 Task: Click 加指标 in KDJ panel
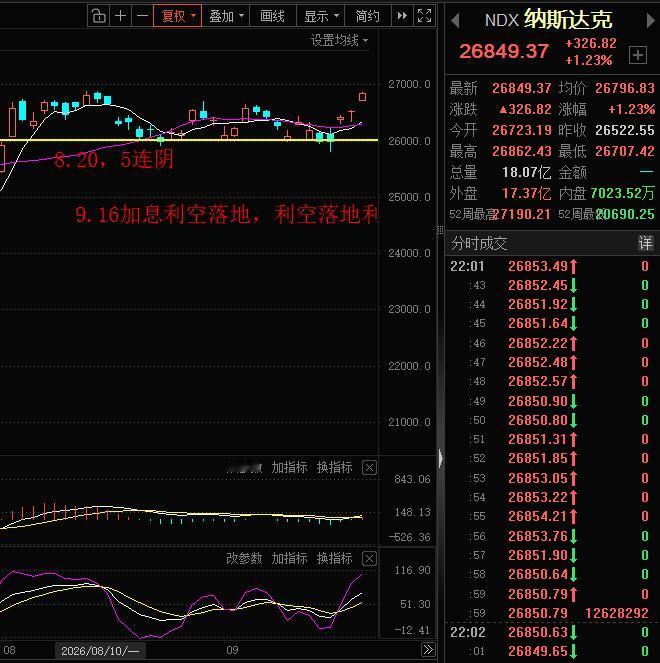[x=289, y=559]
